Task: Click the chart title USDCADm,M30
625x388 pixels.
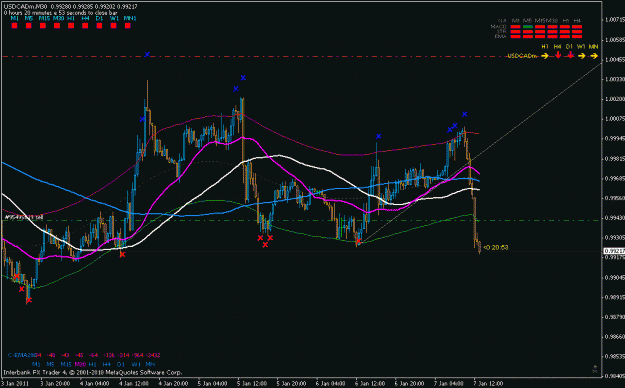Action: pyautogui.click(x=25, y=7)
